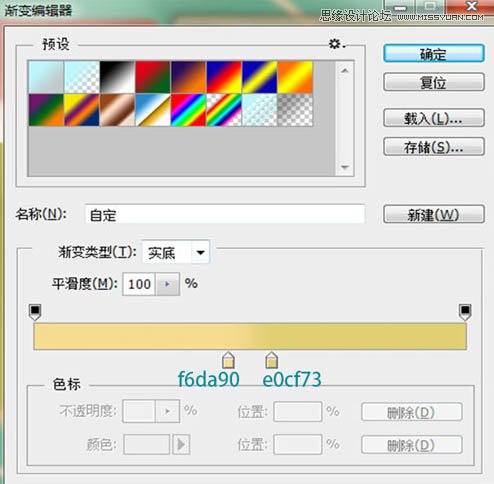Close the gradient editor window
494x484 pixels.
(x=471, y=6)
